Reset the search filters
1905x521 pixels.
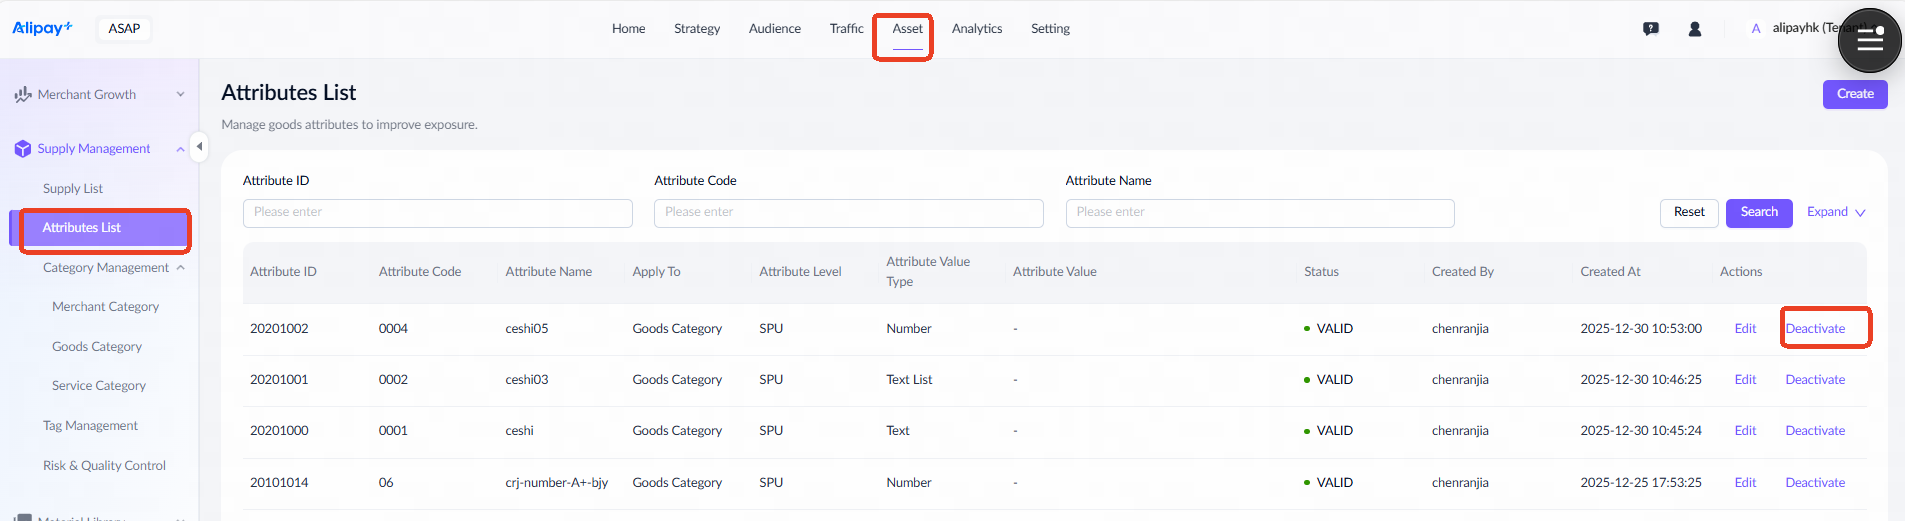(1689, 212)
